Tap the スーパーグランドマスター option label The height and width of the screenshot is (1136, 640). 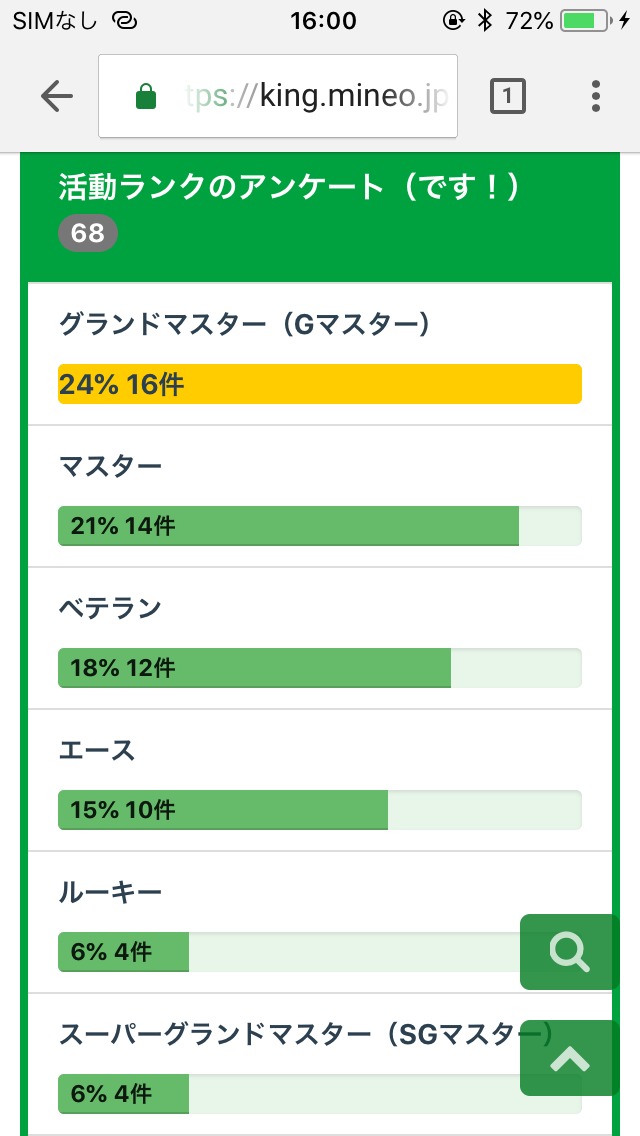[x=290, y=1034]
